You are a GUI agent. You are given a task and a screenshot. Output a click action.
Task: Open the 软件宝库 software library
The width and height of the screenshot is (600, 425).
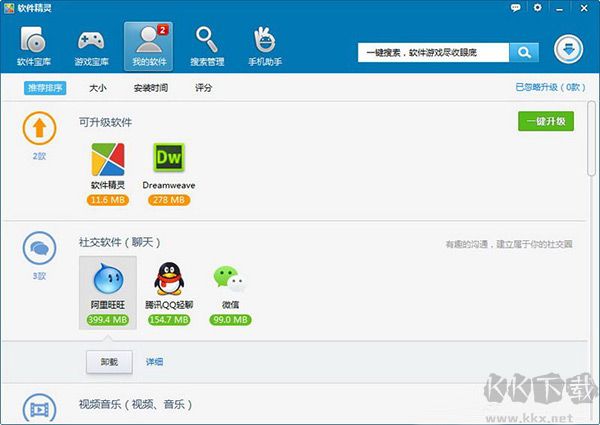click(33, 45)
